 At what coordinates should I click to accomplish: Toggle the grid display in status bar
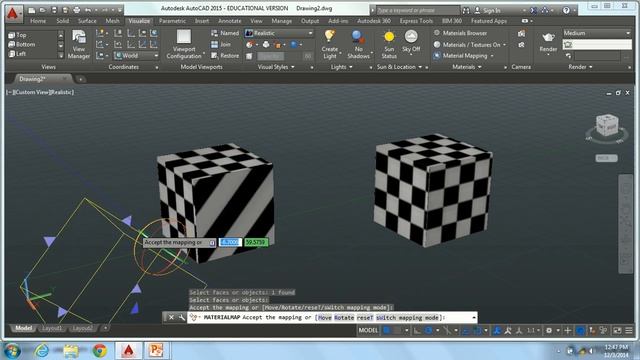coord(386,330)
